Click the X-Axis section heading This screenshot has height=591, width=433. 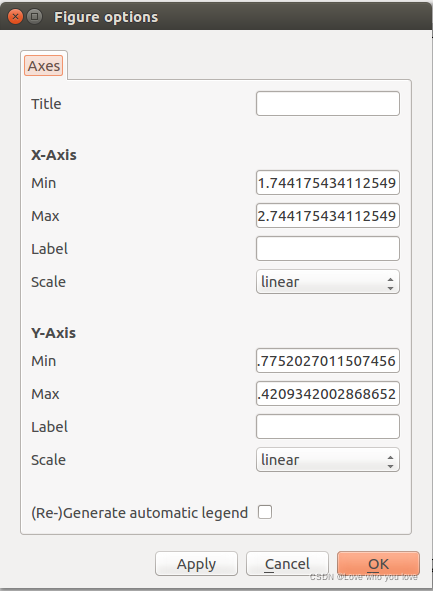pos(54,155)
